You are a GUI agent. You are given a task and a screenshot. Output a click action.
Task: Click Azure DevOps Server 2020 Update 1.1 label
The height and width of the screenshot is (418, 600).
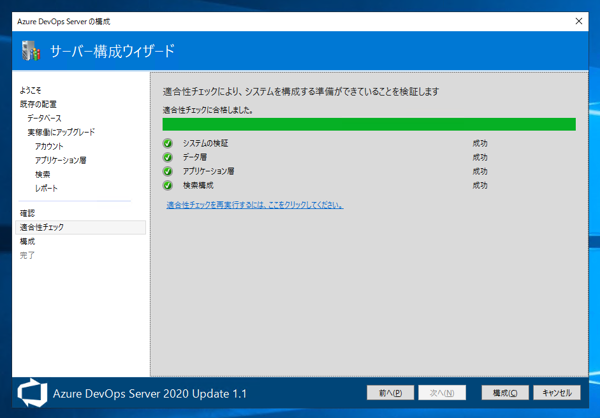(x=150, y=394)
